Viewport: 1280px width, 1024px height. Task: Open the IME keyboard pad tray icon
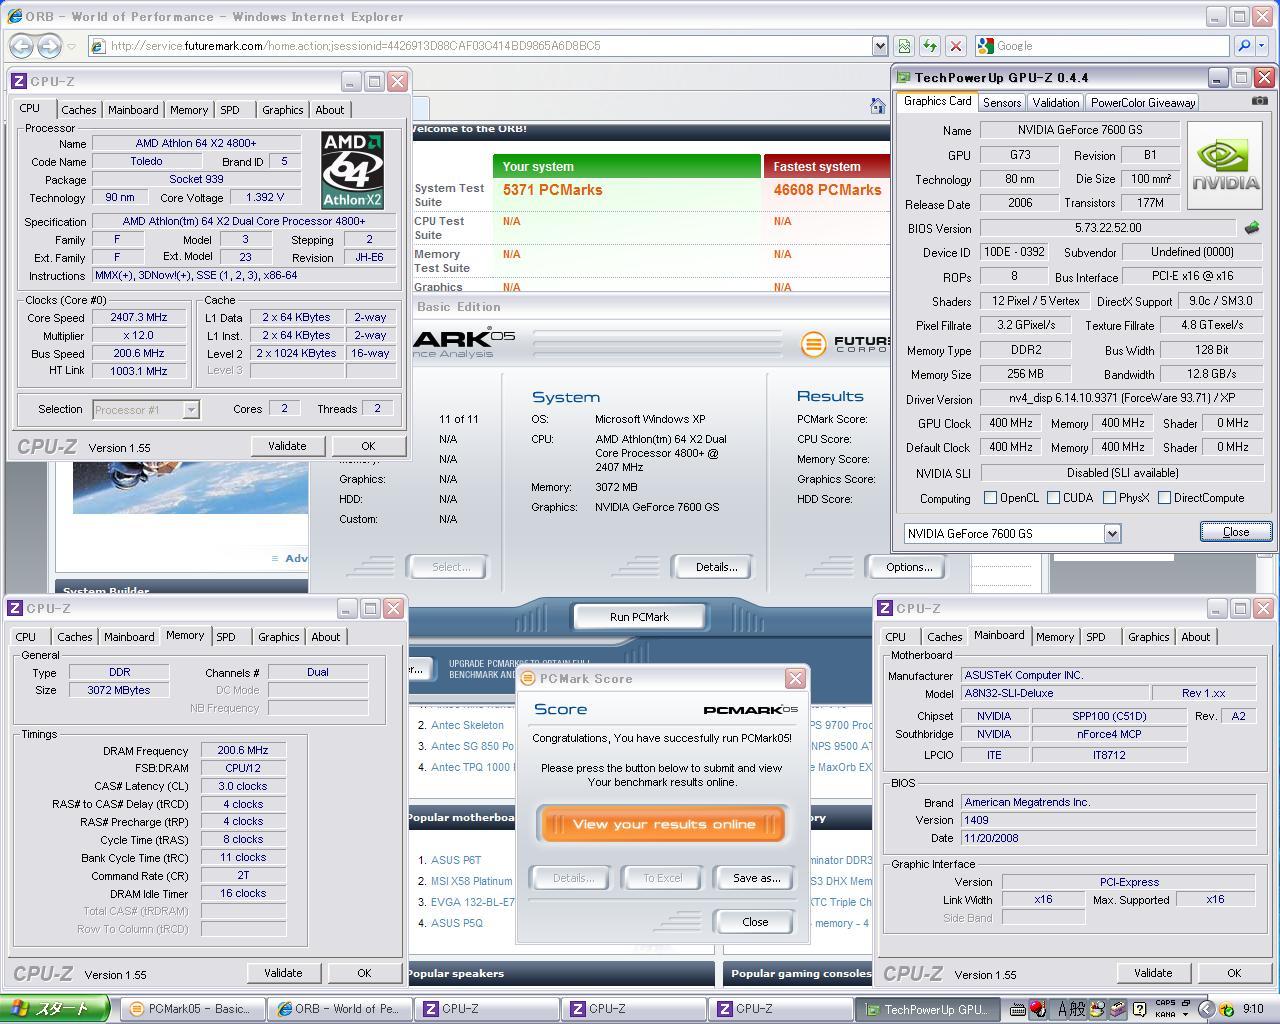1018,1009
